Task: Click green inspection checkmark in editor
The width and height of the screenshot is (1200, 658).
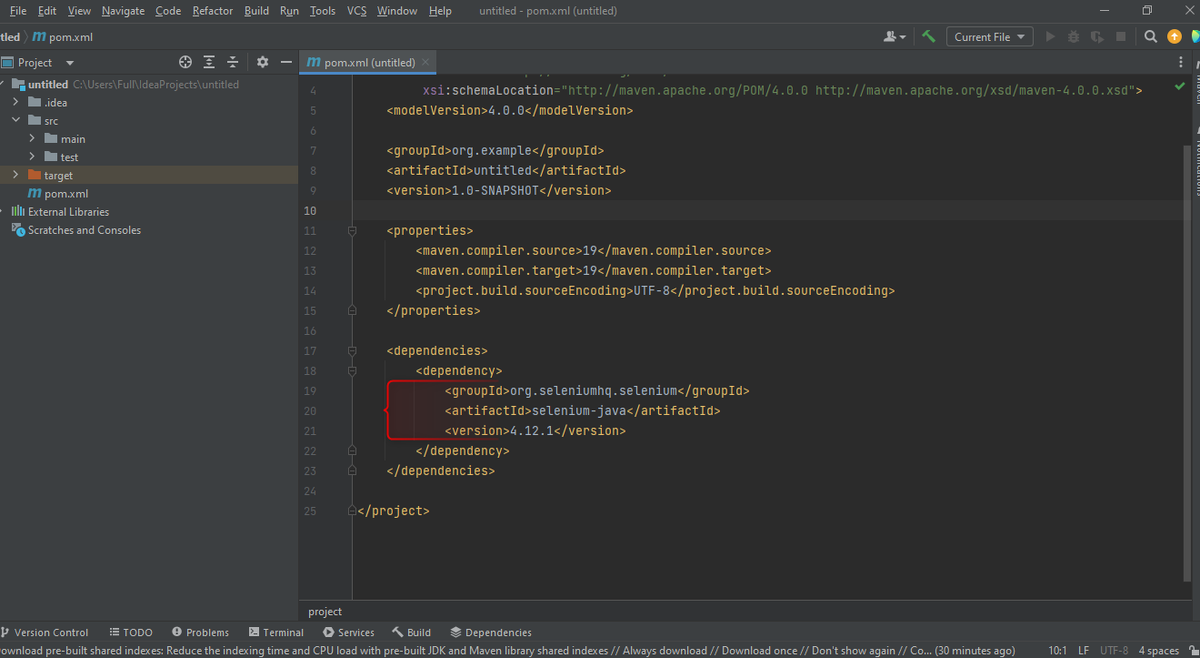Action: (1180, 87)
